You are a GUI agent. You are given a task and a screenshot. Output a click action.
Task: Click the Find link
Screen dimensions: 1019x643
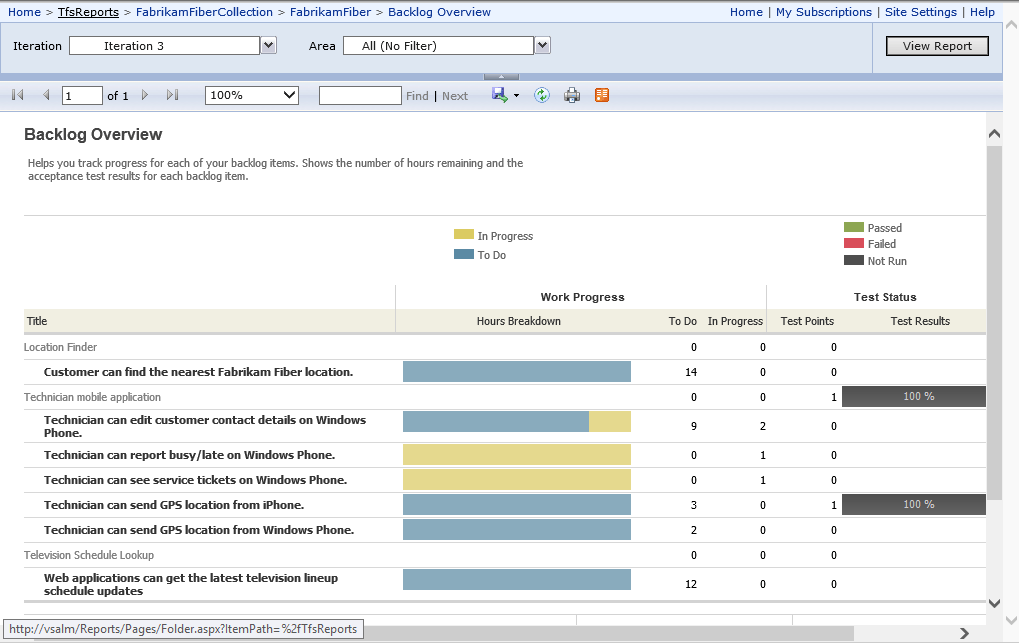point(417,96)
